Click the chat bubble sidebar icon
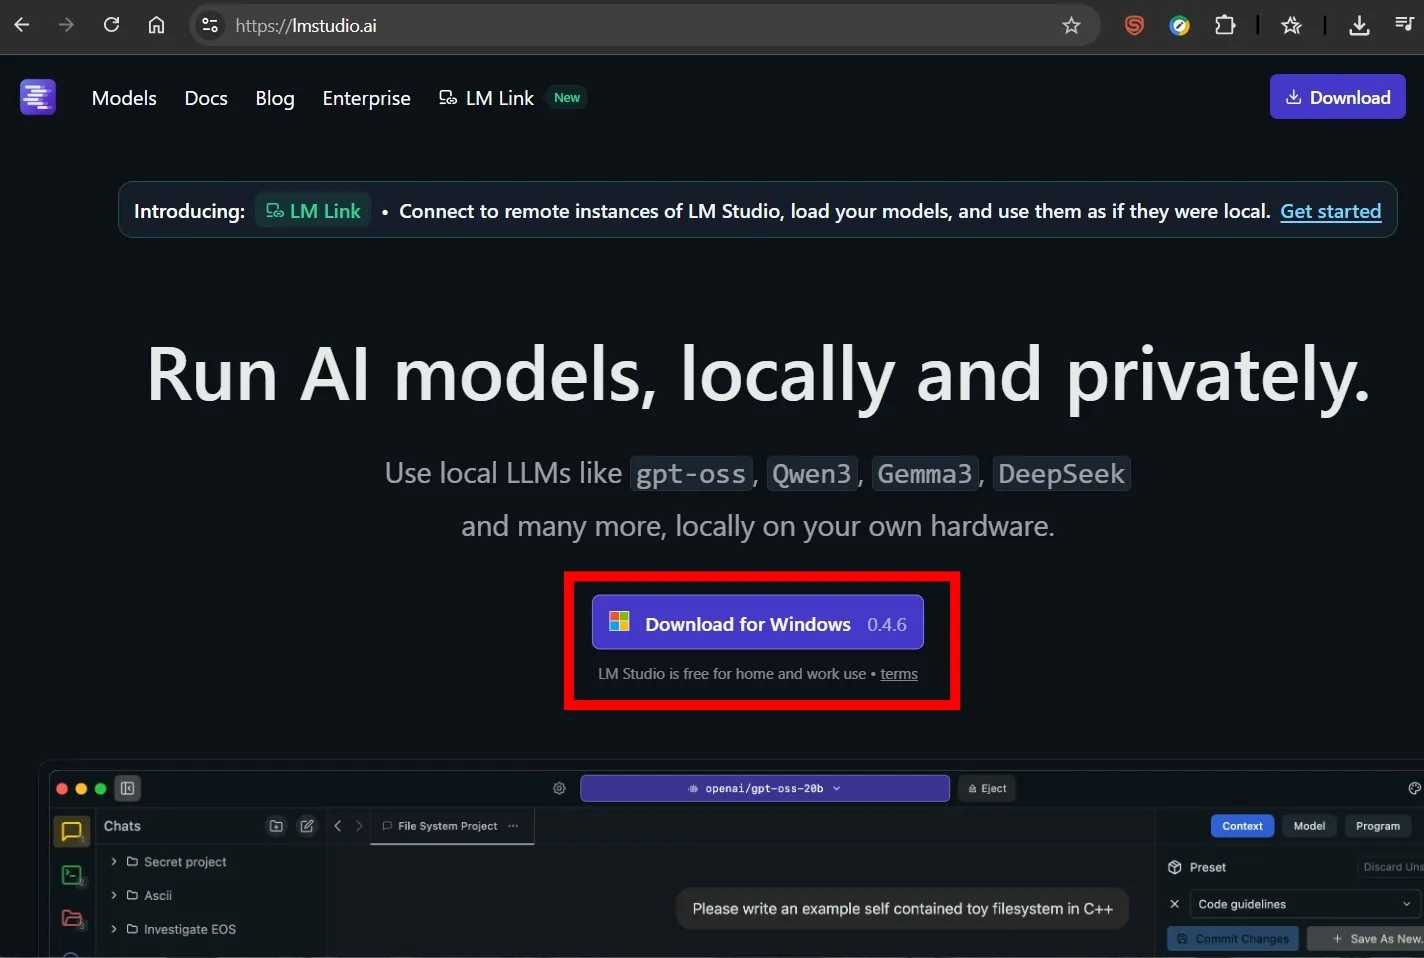Image resolution: width=1424 pixels, height=958 pixels. coord(71,831)
